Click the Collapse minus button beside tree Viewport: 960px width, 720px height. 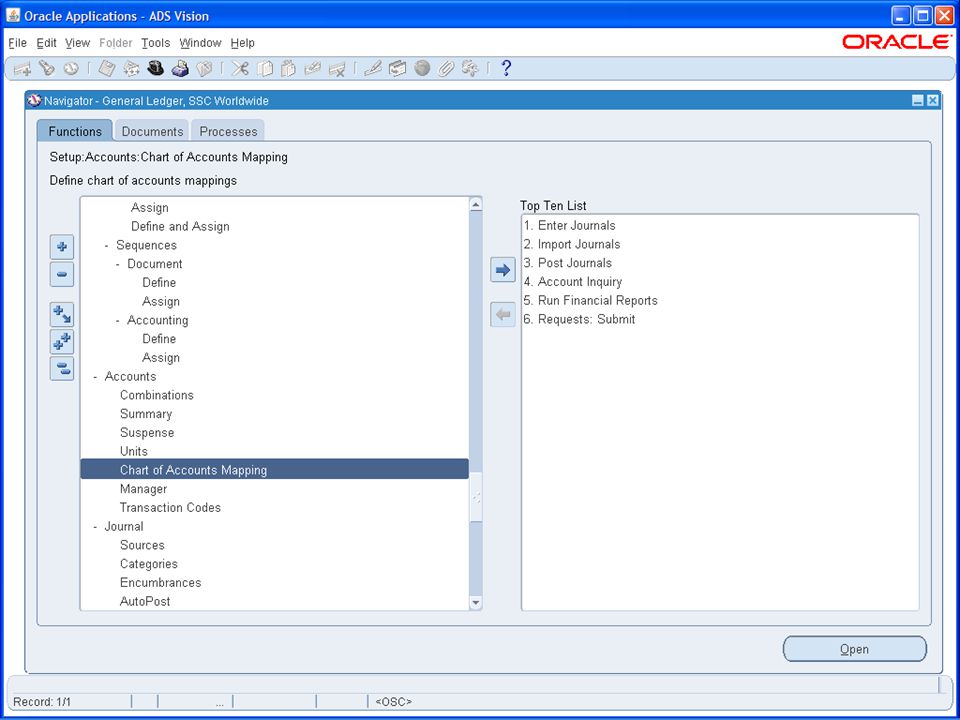pyautogui.click(x=62, y=274)
